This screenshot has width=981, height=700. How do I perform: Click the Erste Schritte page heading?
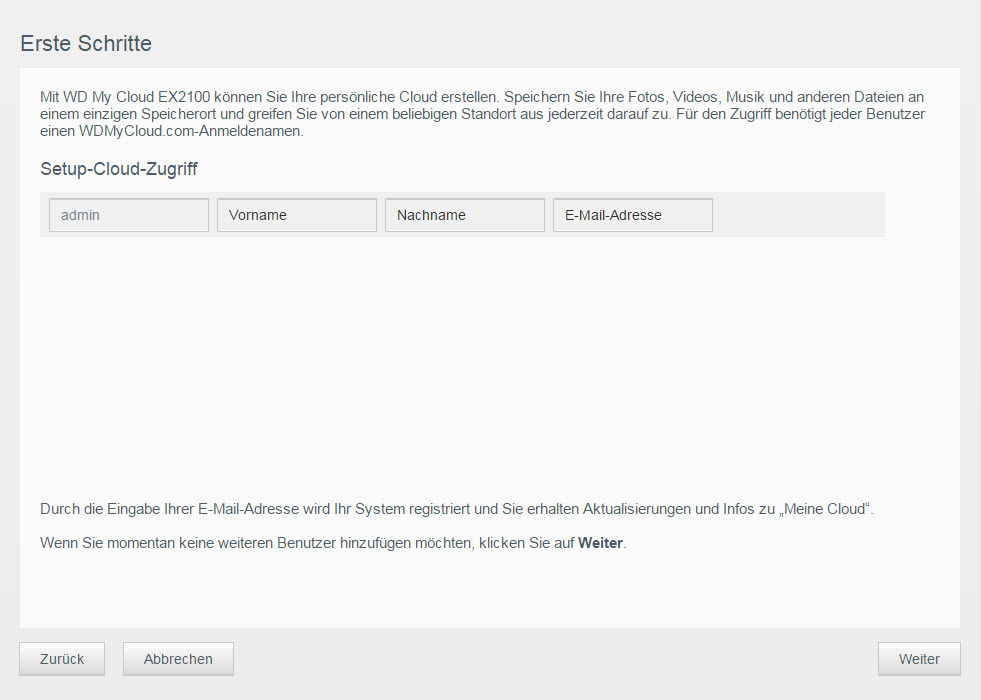tap(86, 43)
